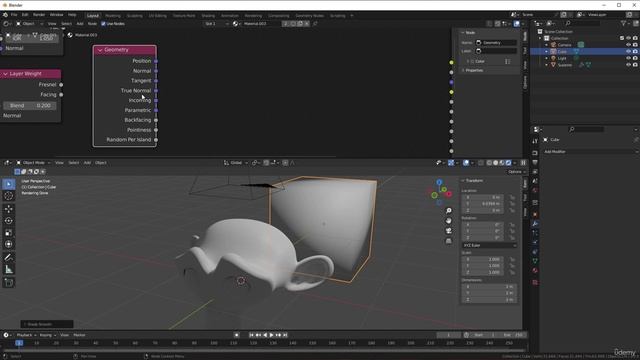Select the Select Box tool in viewport toolbar
The height and width of the screenshot is (360, 640).
8,184
